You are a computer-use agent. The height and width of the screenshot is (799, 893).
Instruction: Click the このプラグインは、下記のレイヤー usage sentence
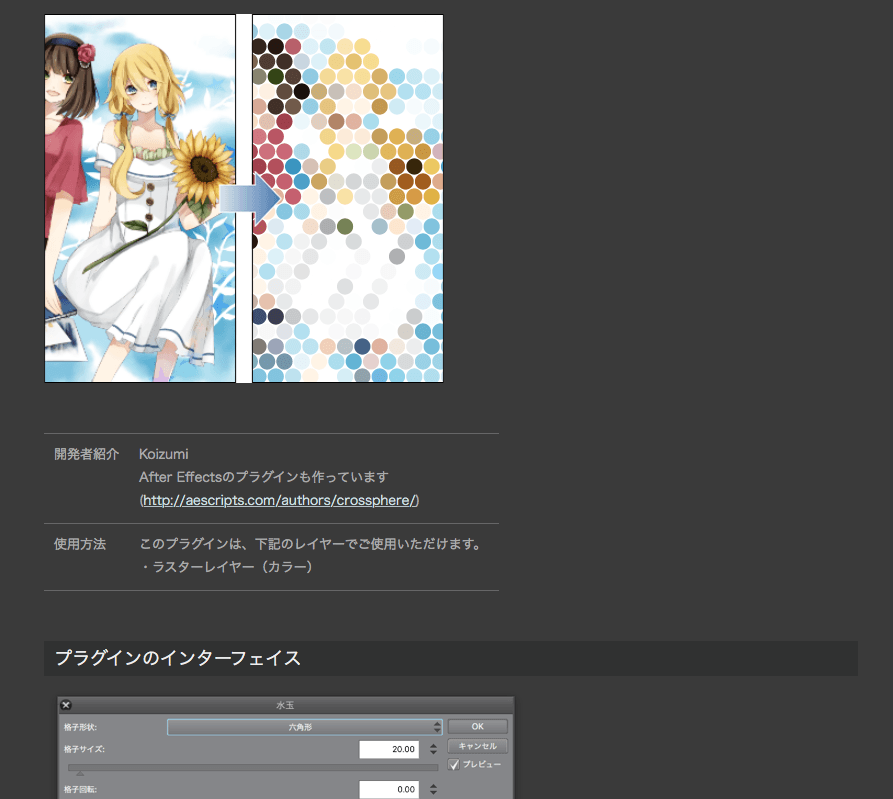310,544
